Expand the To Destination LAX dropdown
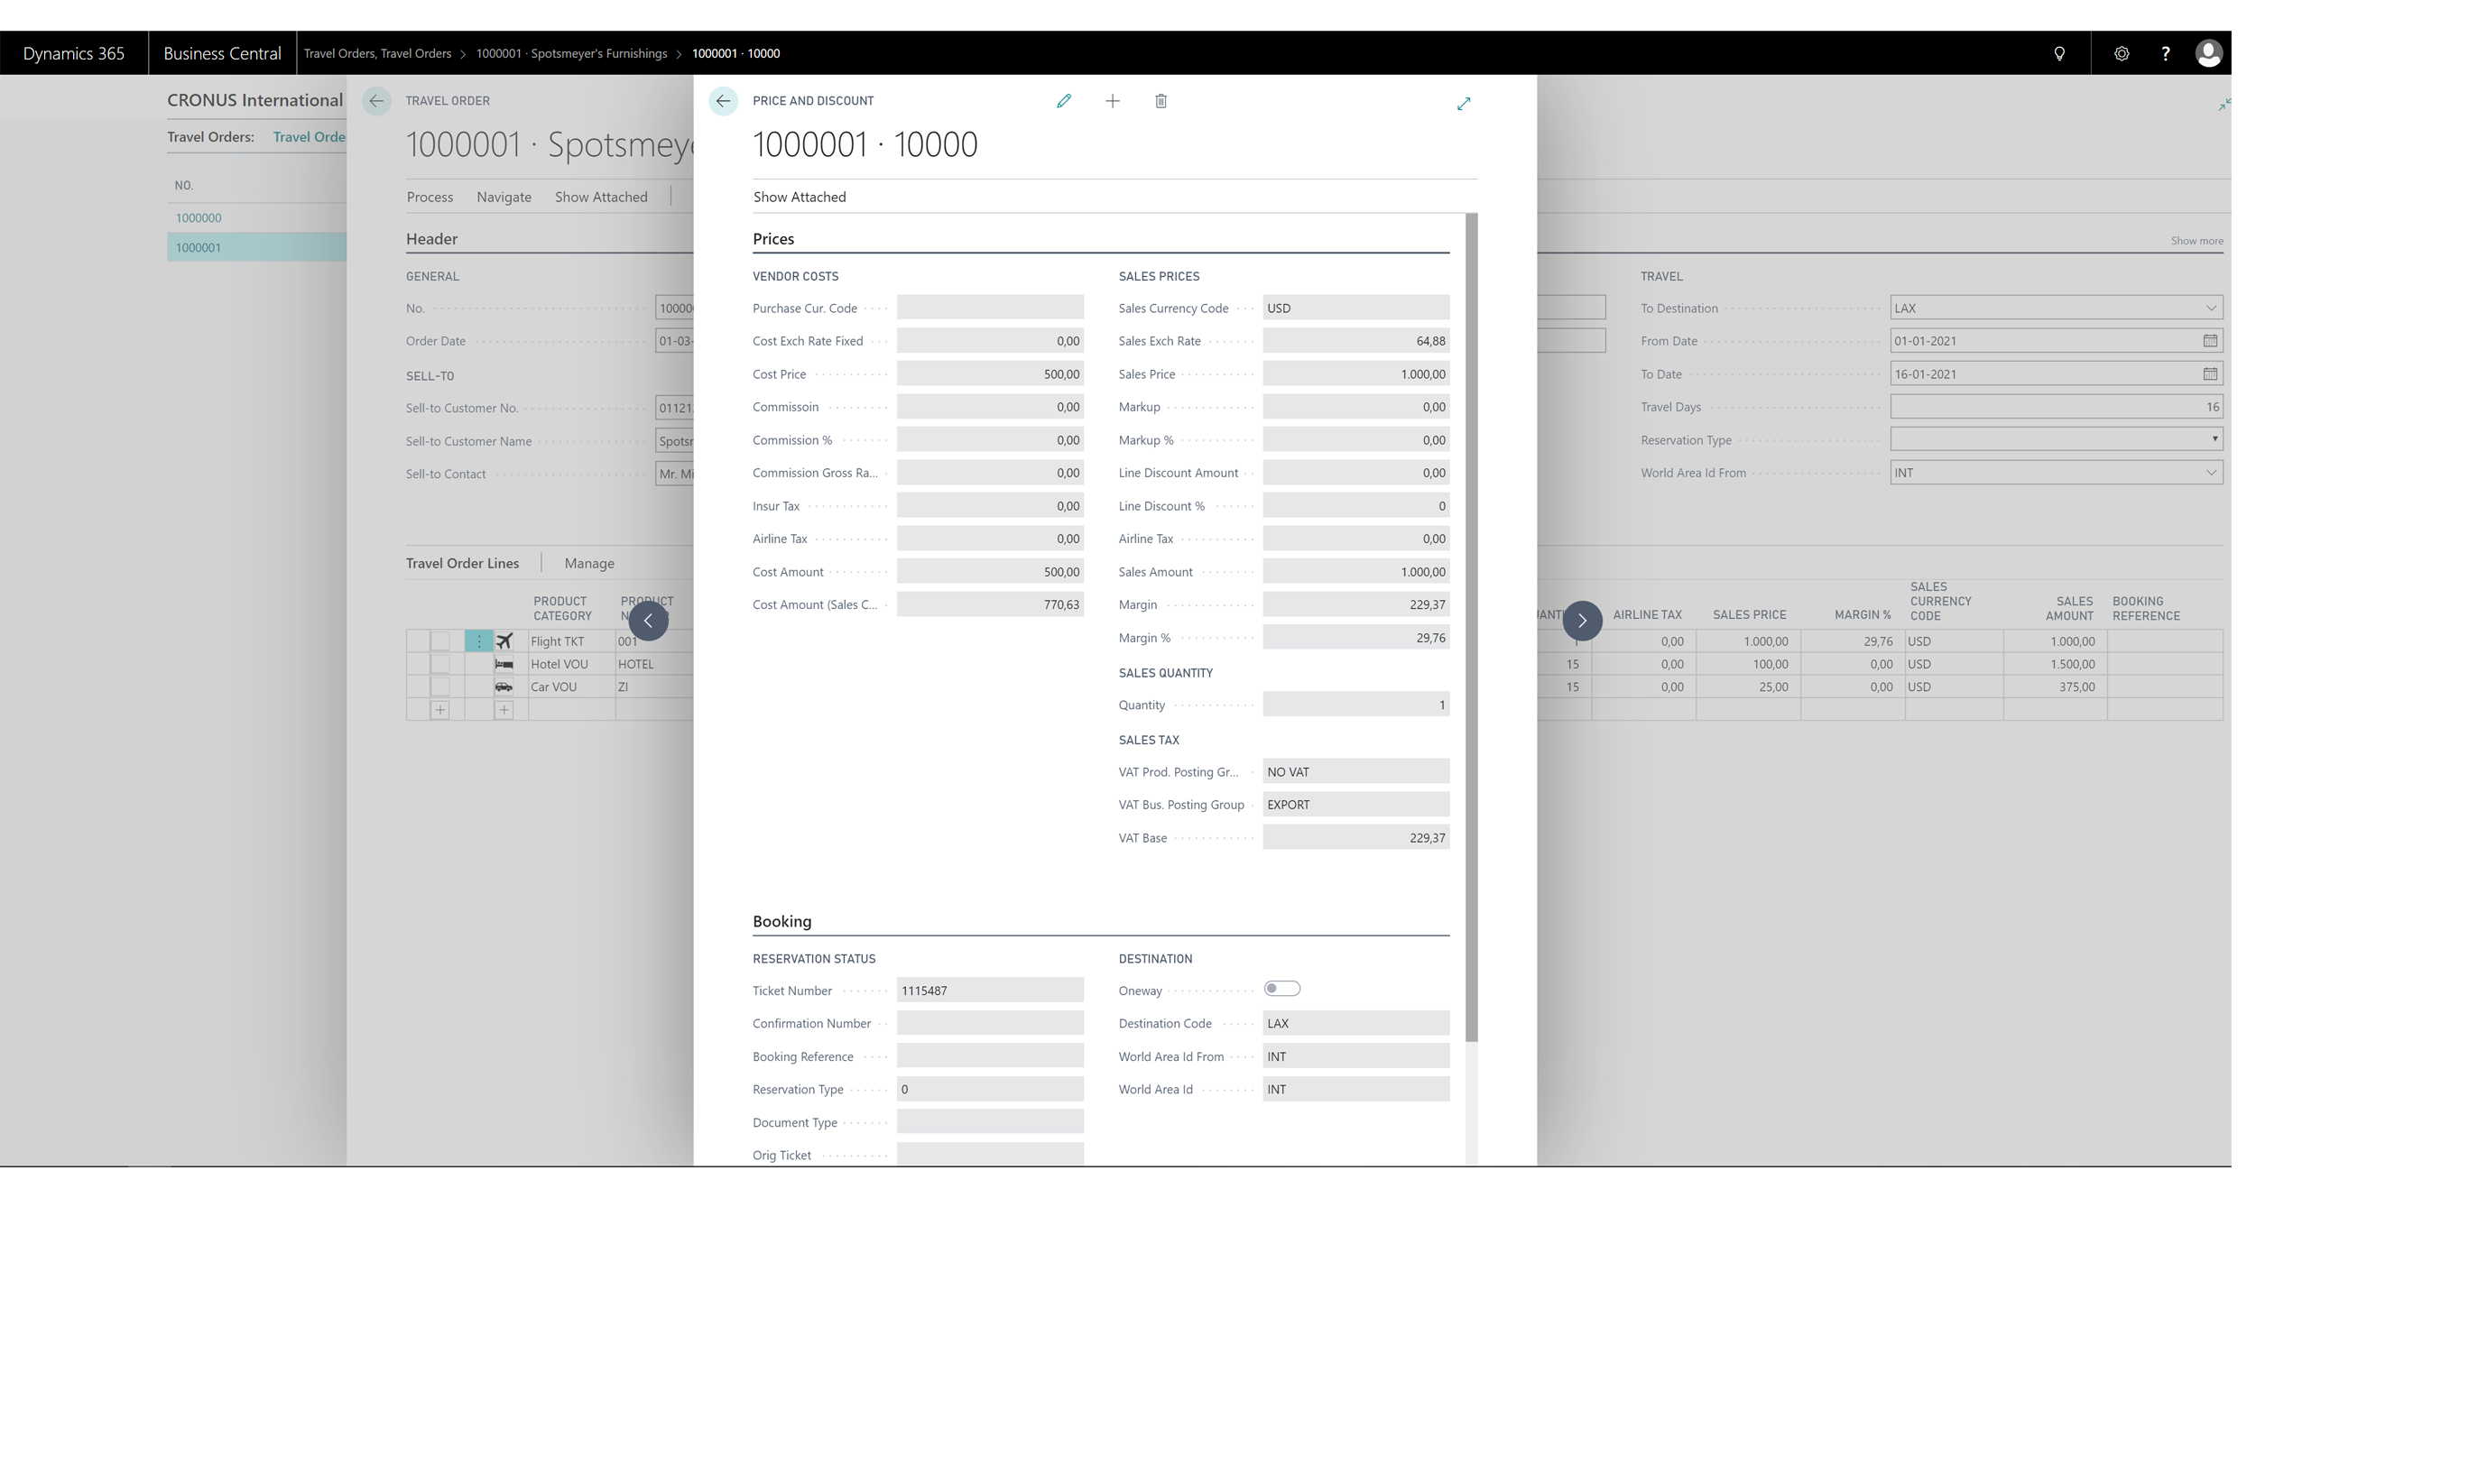 2210,308
